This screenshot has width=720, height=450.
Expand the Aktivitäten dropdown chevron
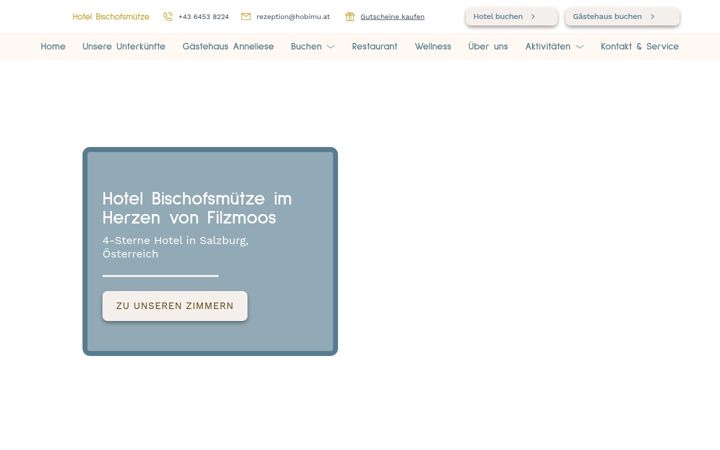[x=579, y=46]
